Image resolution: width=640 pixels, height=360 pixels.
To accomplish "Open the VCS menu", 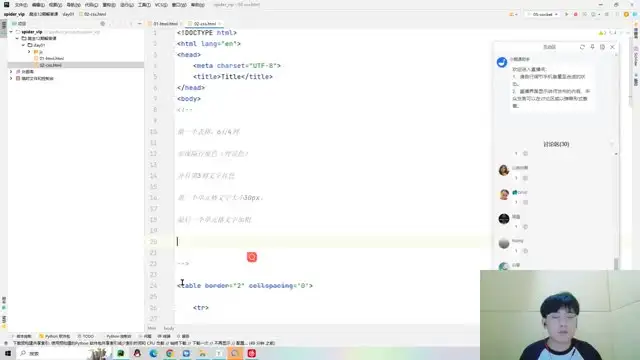I will click(161, 5).
